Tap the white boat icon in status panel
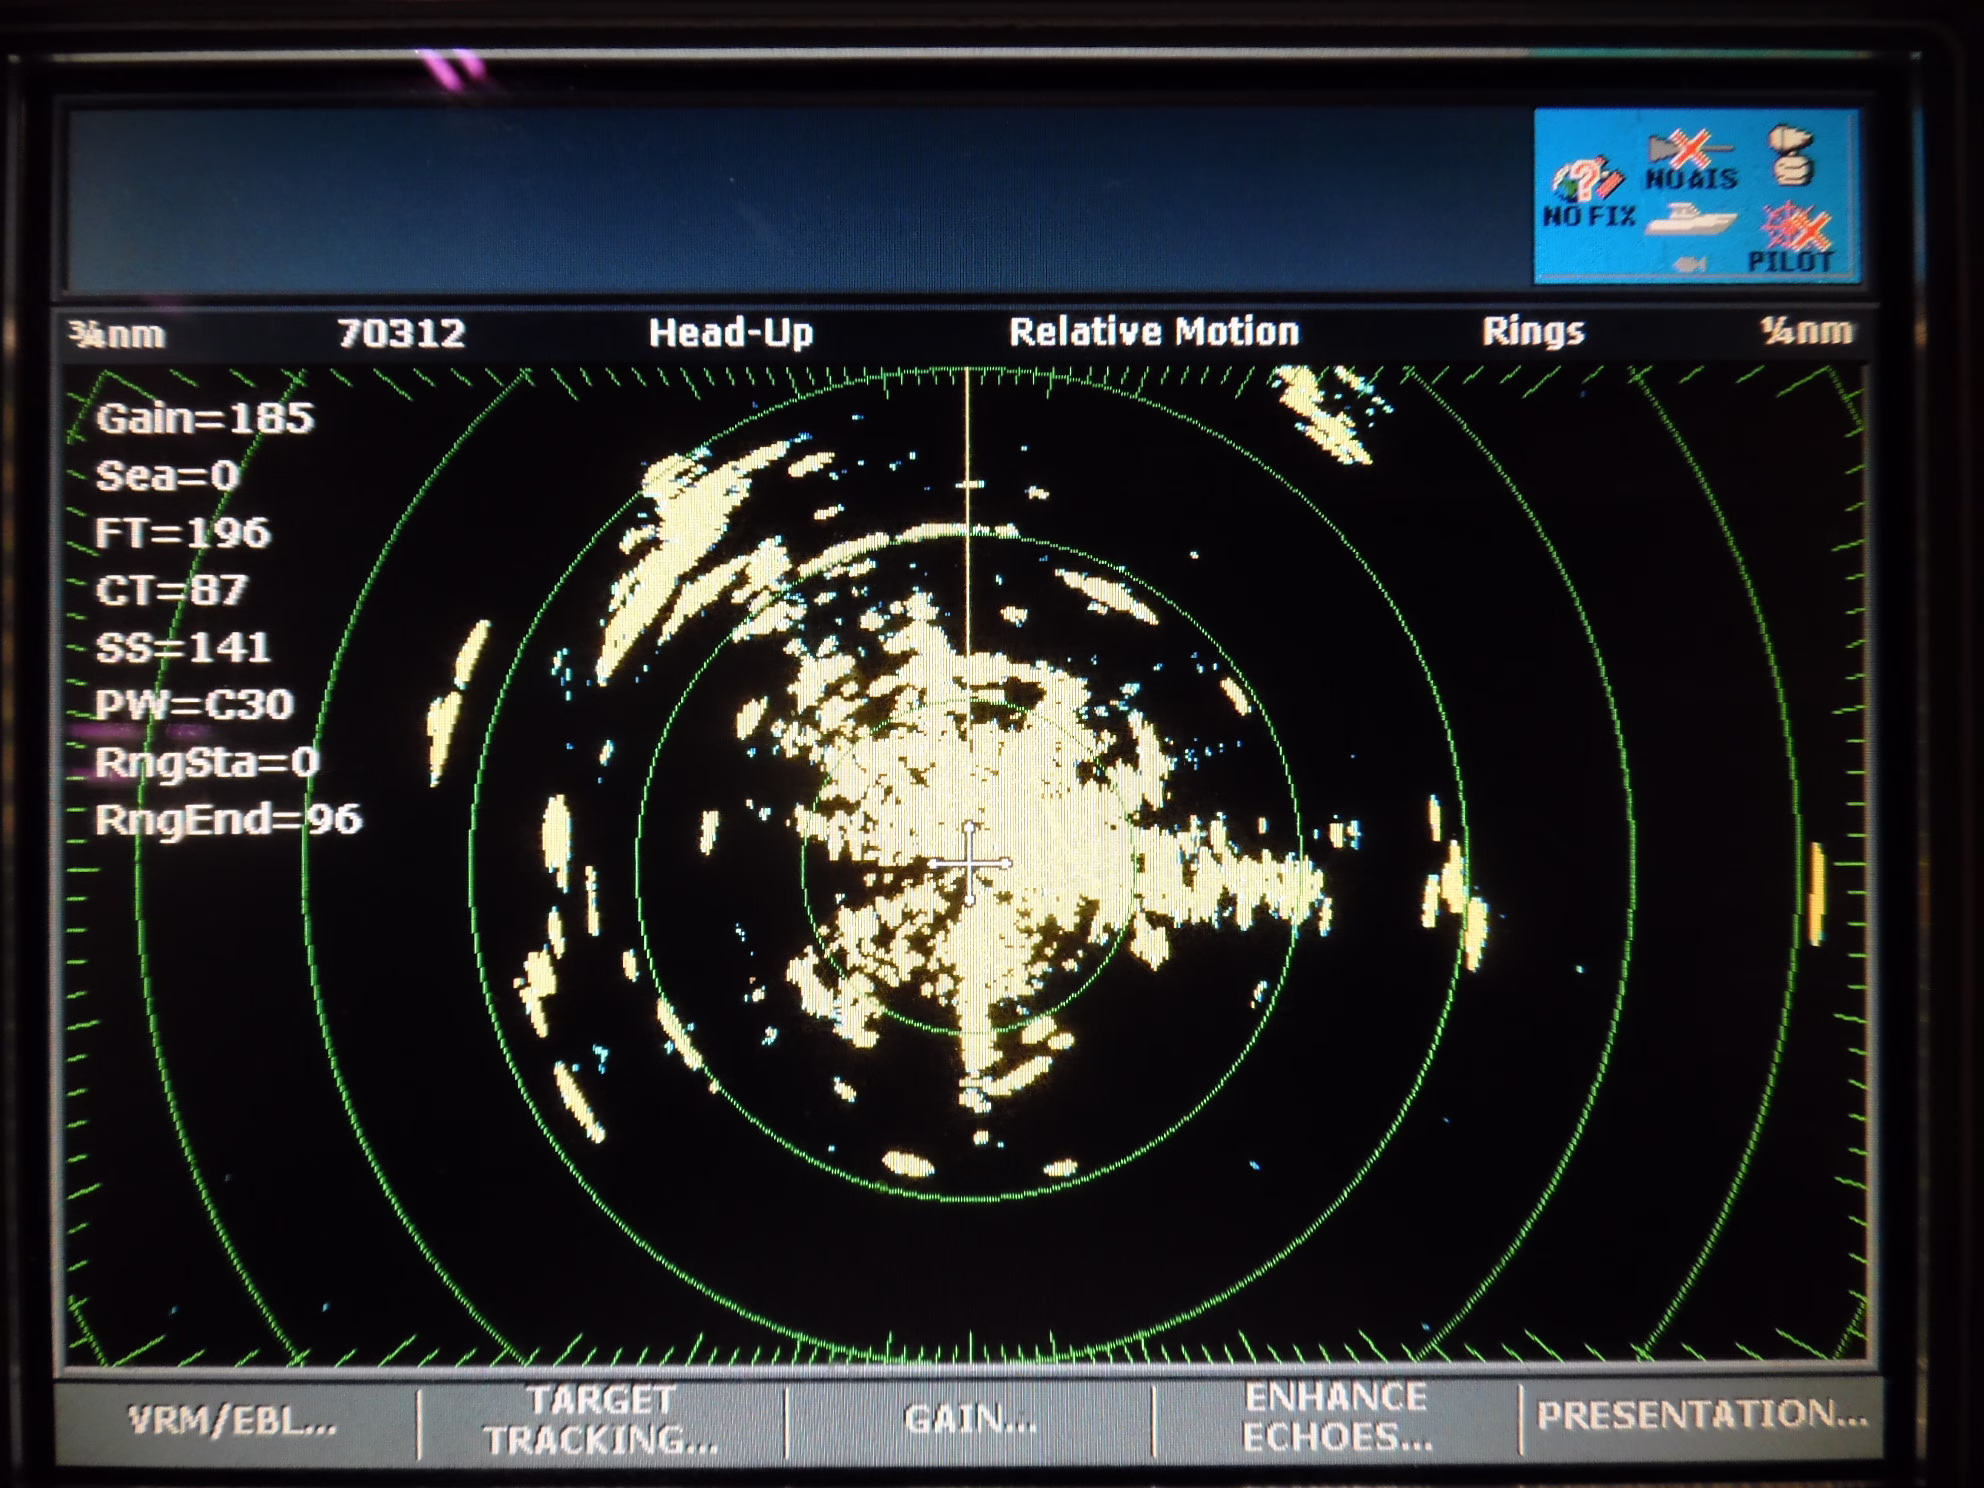 (x=1691, y=219)
